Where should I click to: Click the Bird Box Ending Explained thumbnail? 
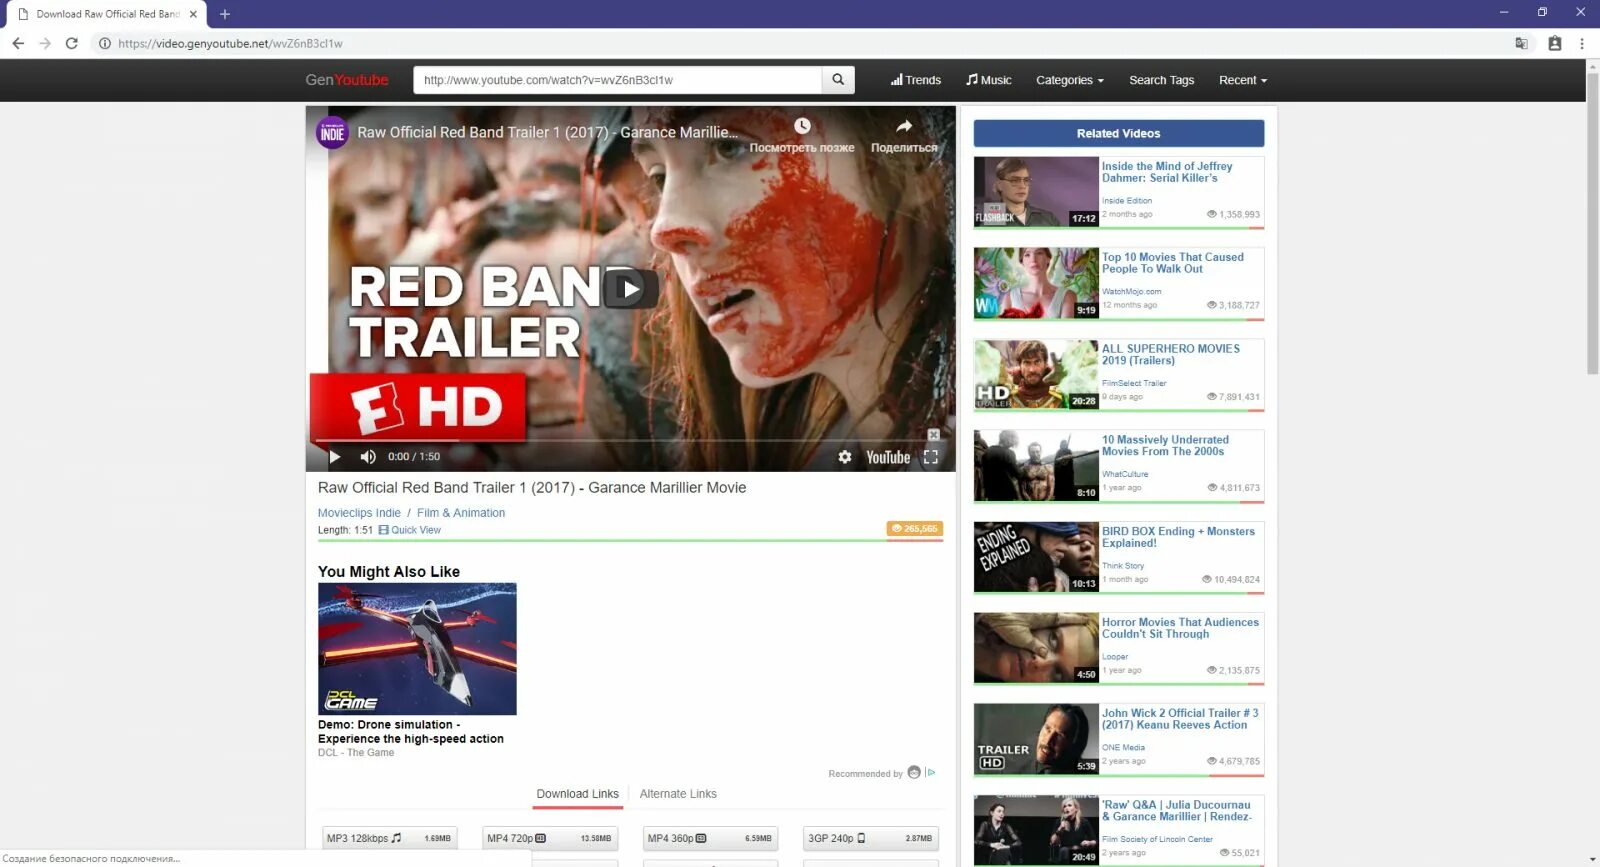pos(1036,557)
